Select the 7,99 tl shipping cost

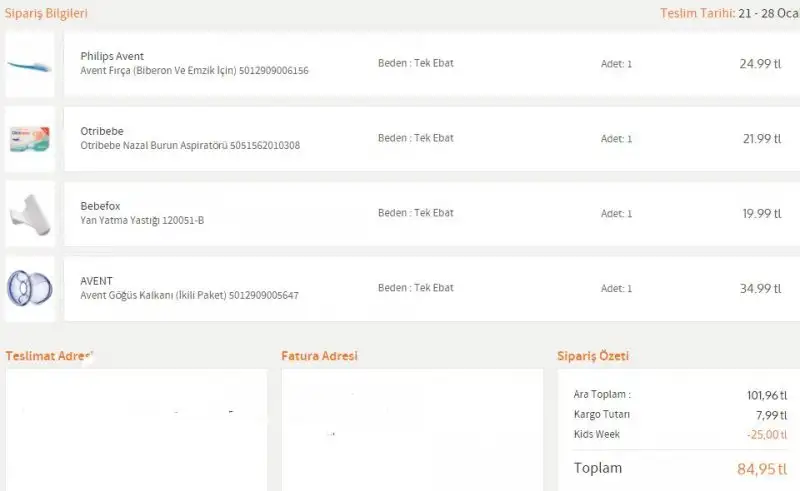point(771,415)
